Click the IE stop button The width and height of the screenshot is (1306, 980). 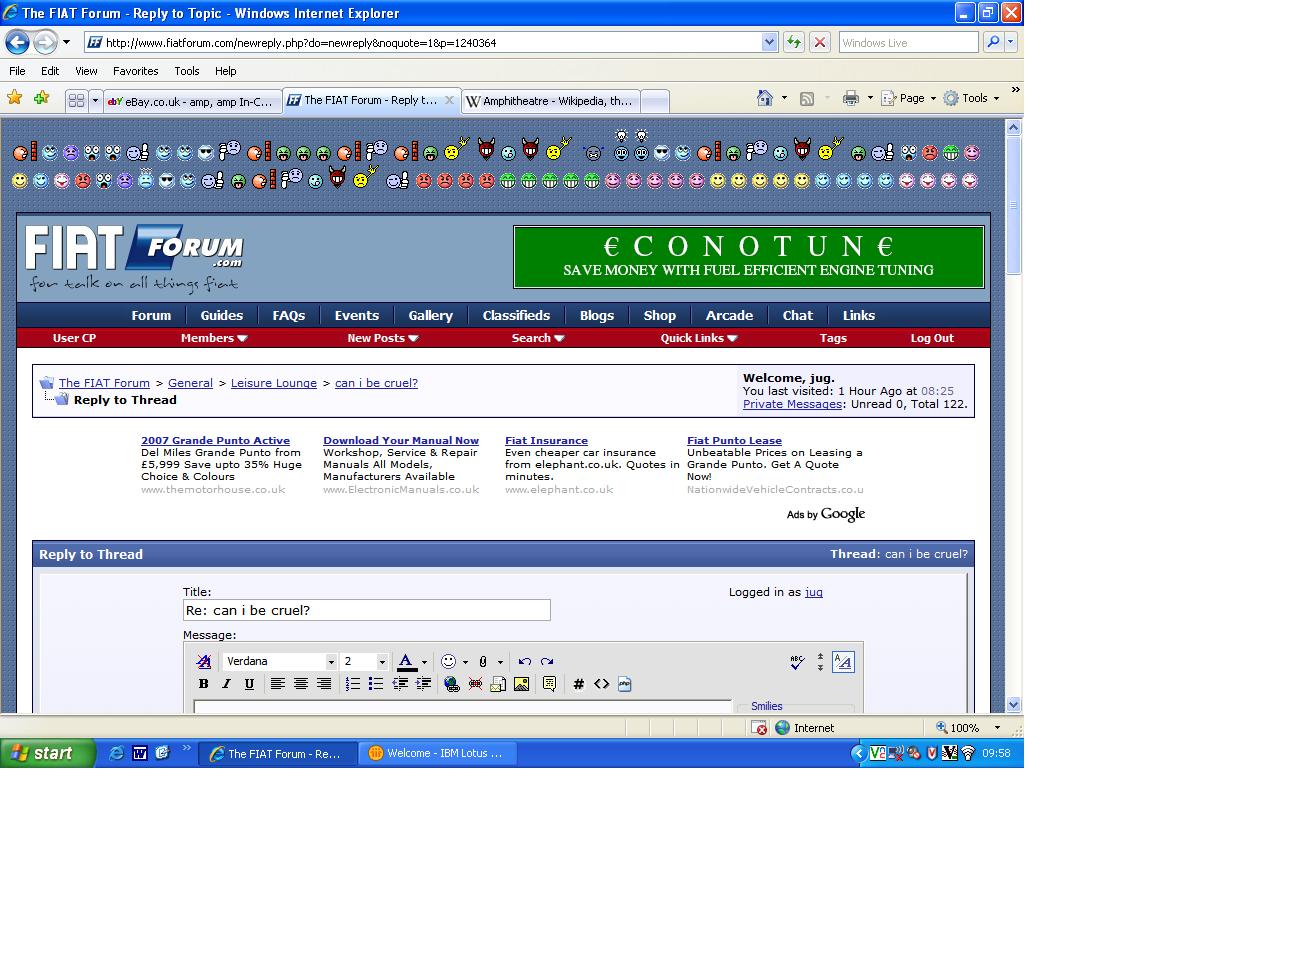click(x=820, y=42)
